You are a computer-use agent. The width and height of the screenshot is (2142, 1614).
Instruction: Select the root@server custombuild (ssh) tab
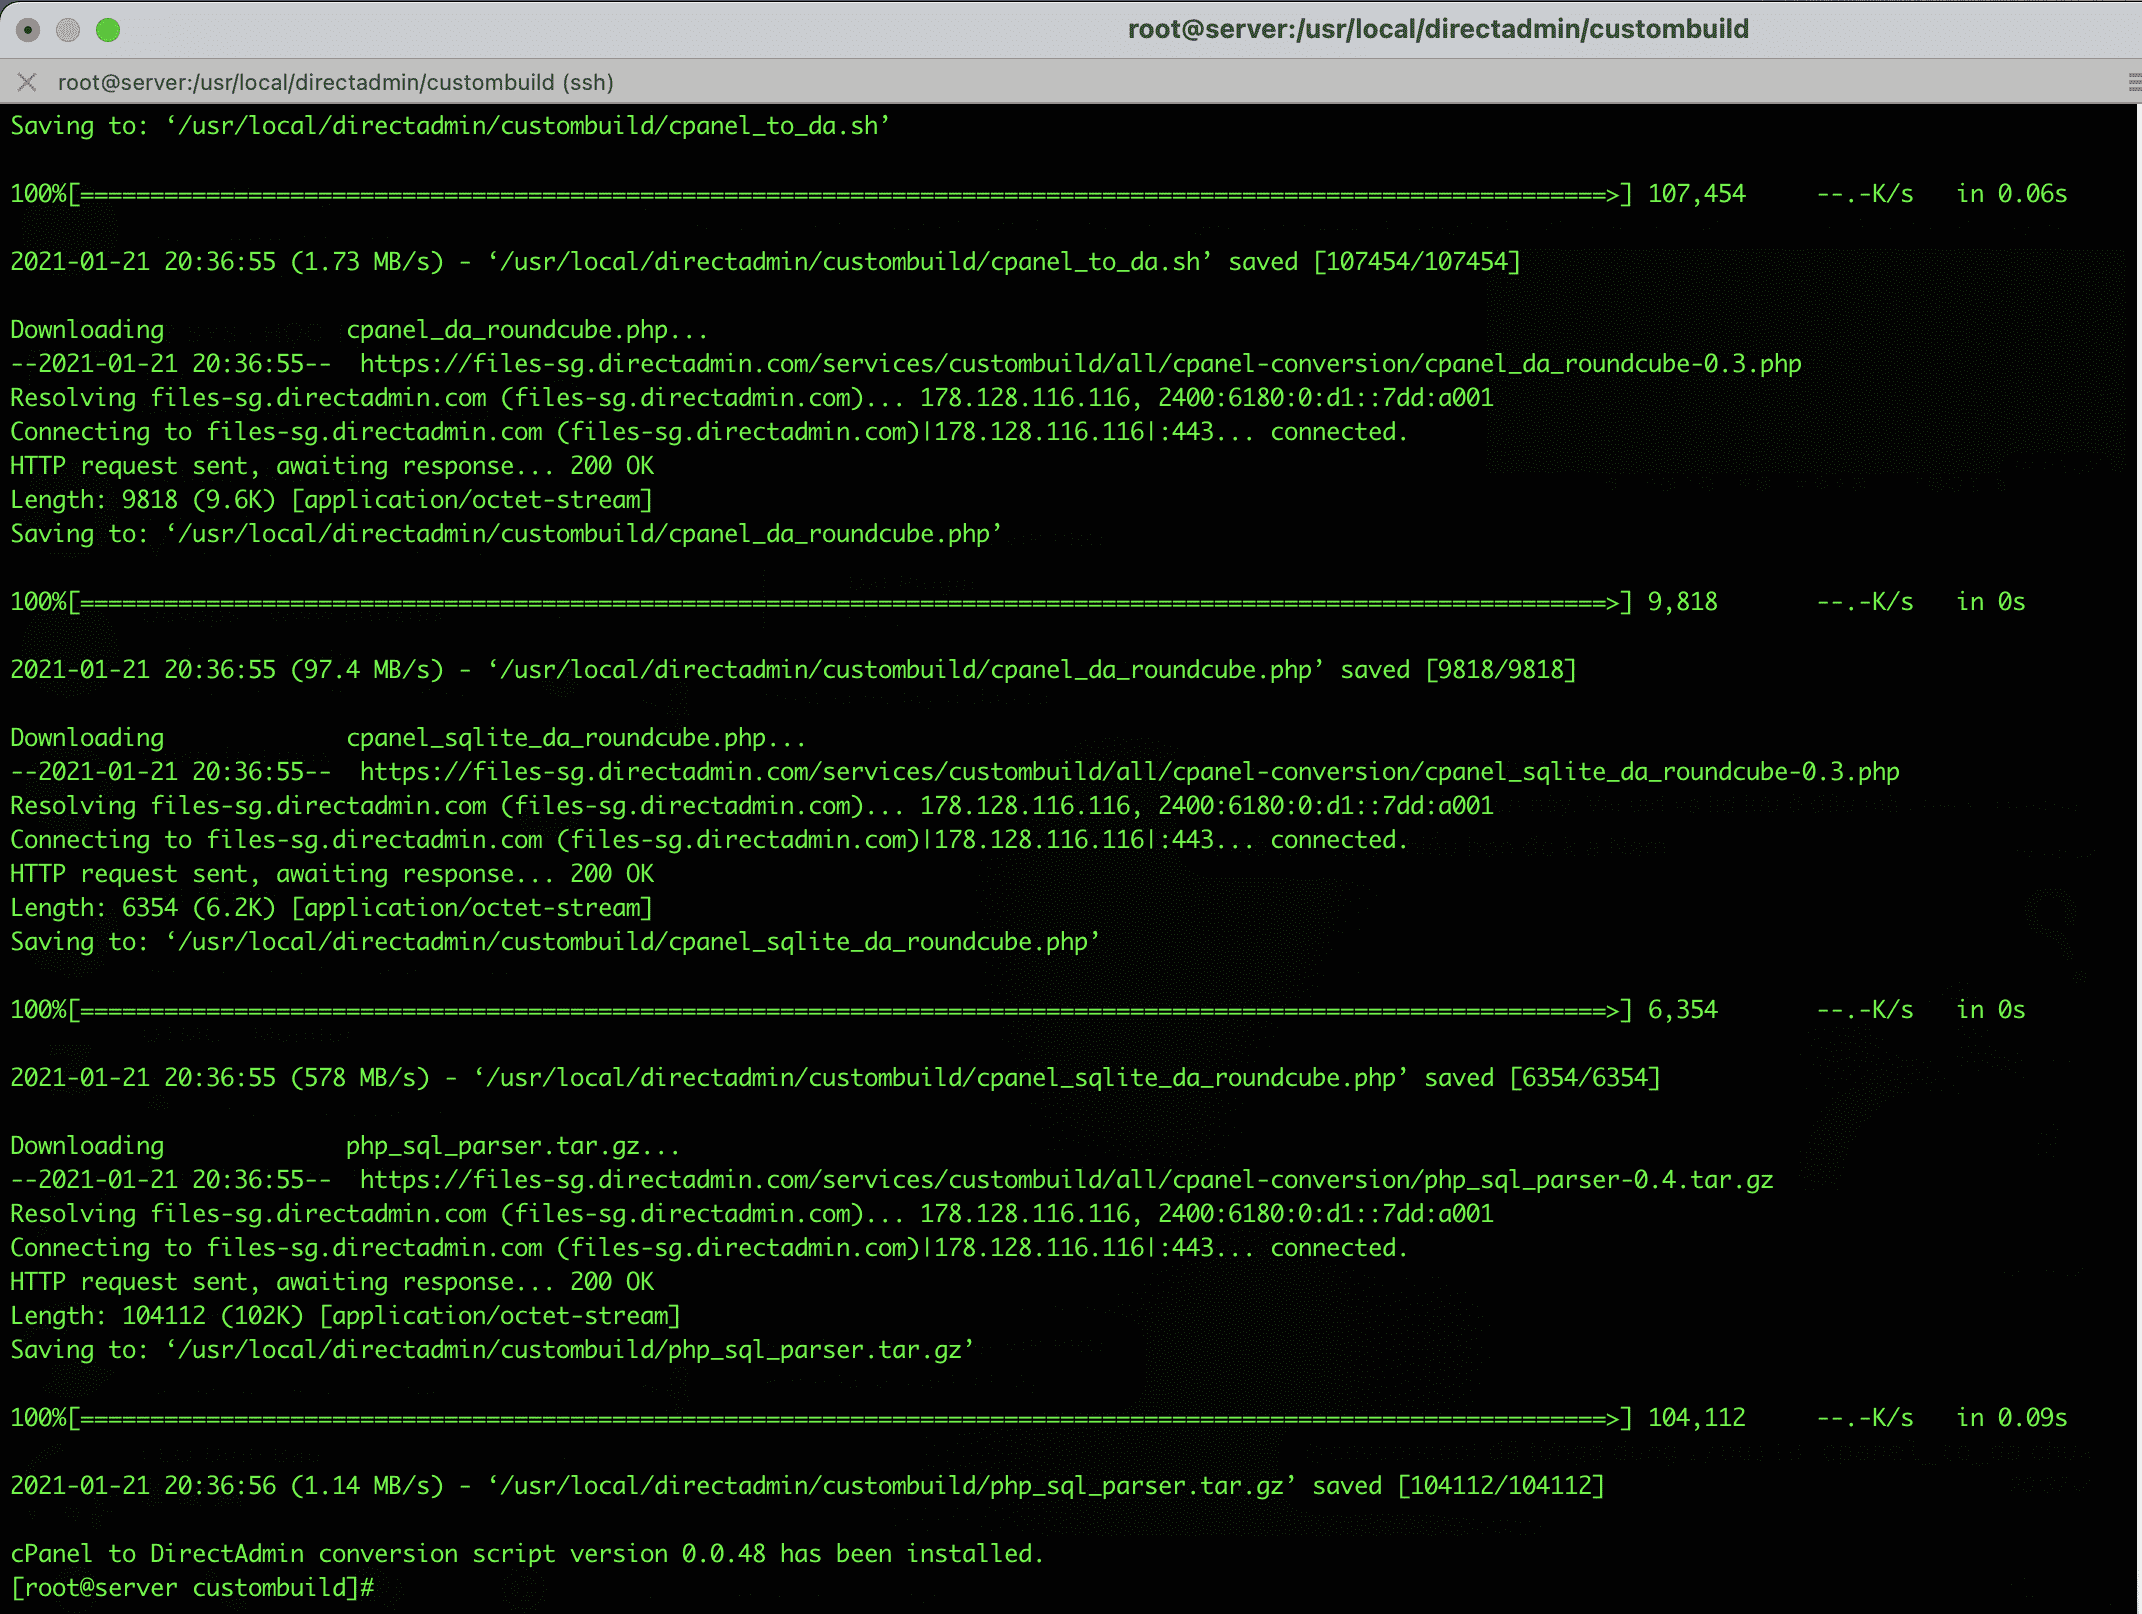[x=335, y=82]
